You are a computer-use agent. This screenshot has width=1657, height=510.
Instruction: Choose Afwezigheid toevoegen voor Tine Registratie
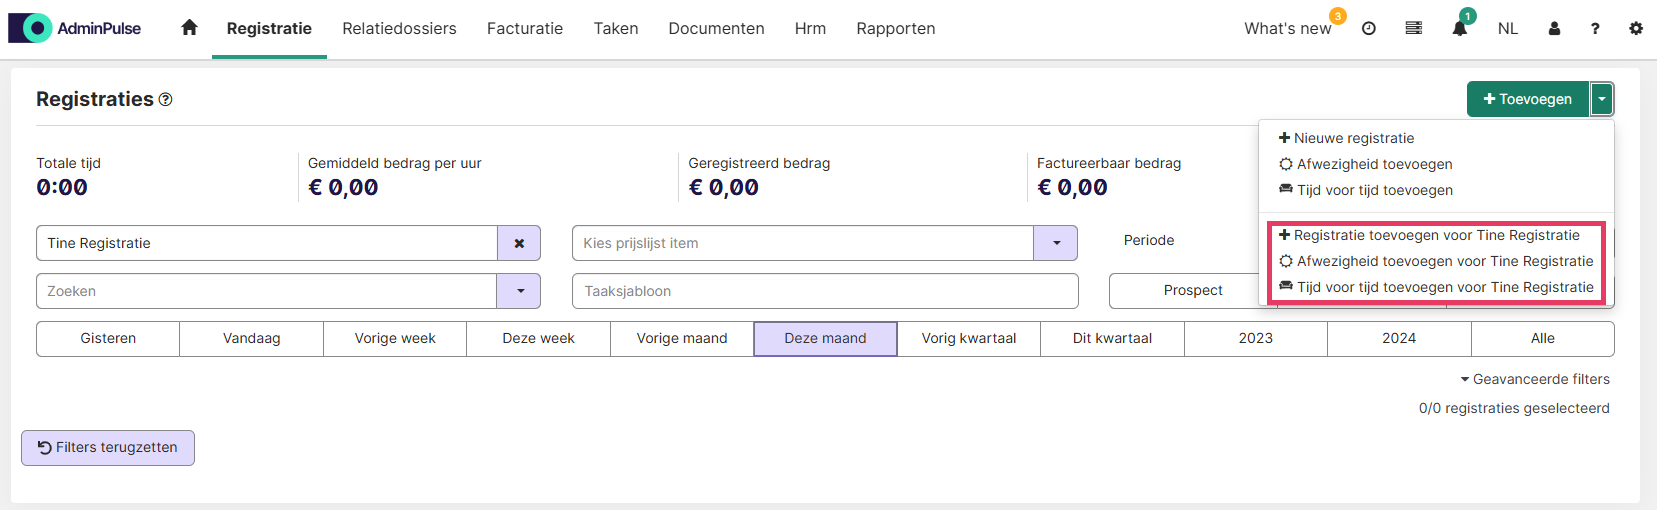[x=1436, y=261]
